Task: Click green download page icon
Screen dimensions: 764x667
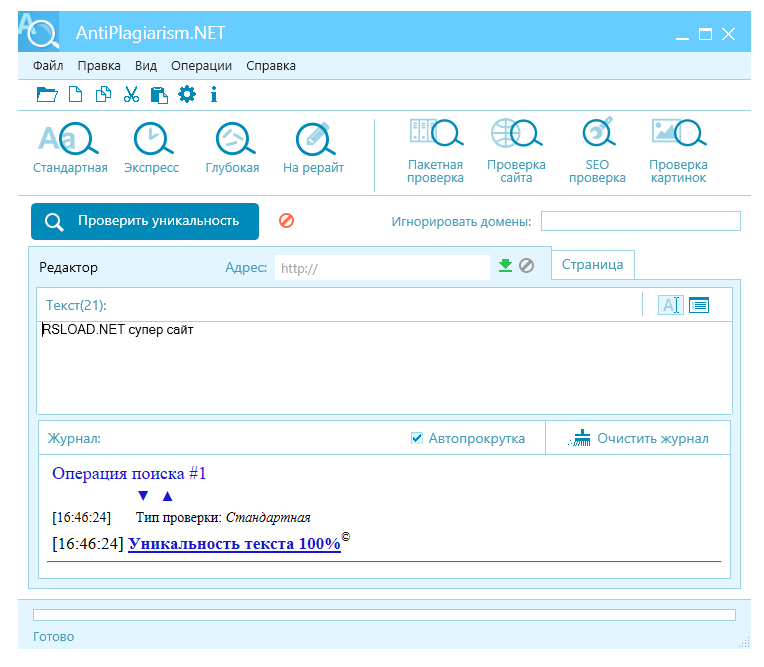Action: tap(505, 266)
